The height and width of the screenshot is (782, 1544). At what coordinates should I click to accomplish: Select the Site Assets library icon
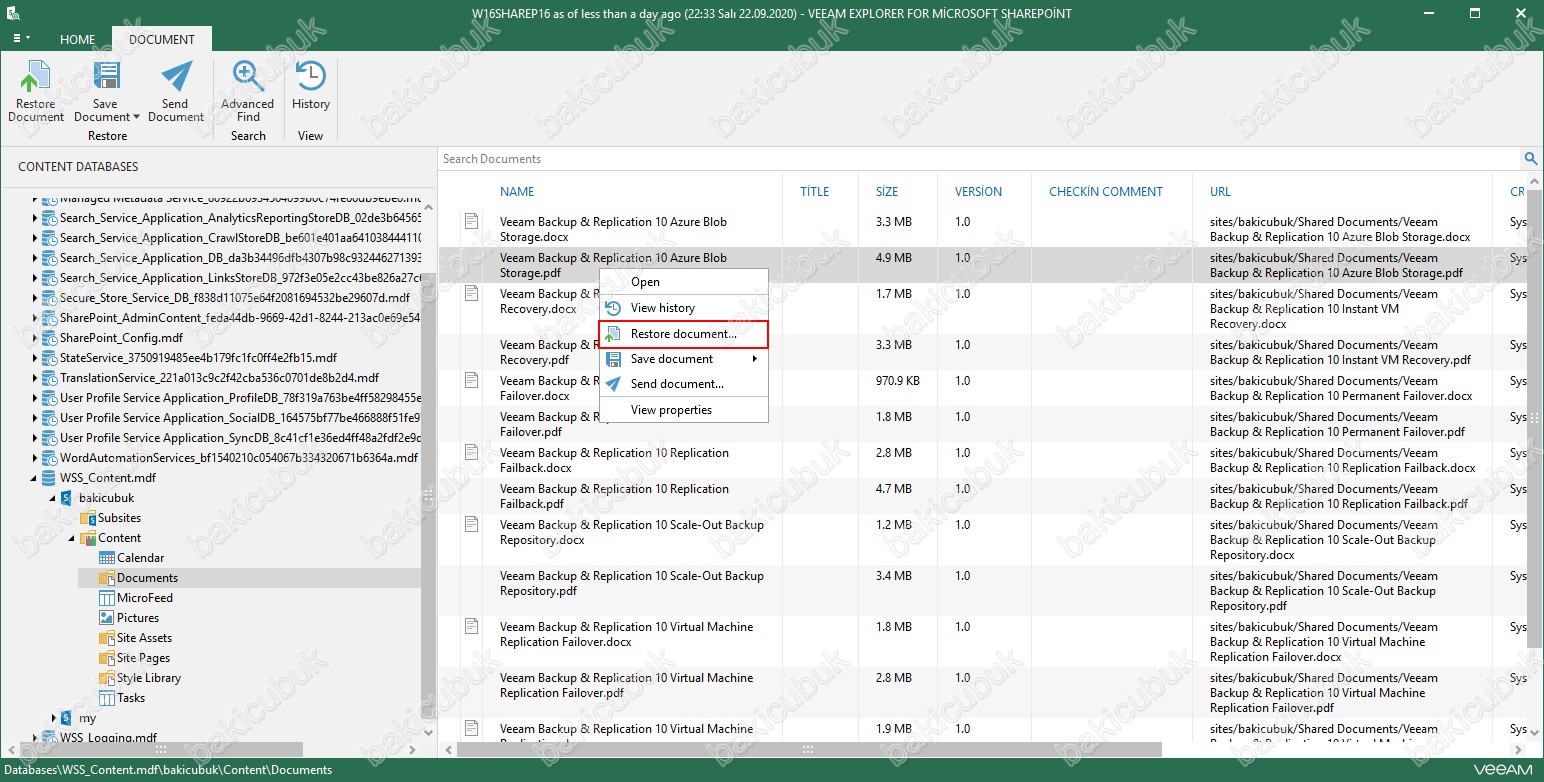(107, 638)
